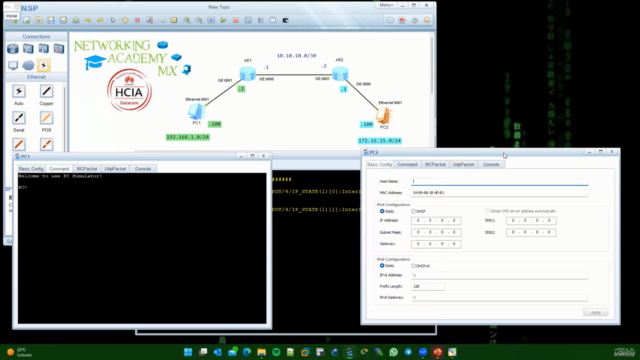640x360 pixels.
Task: Click the Save As toolbar icon
Action: coord(63,20)
